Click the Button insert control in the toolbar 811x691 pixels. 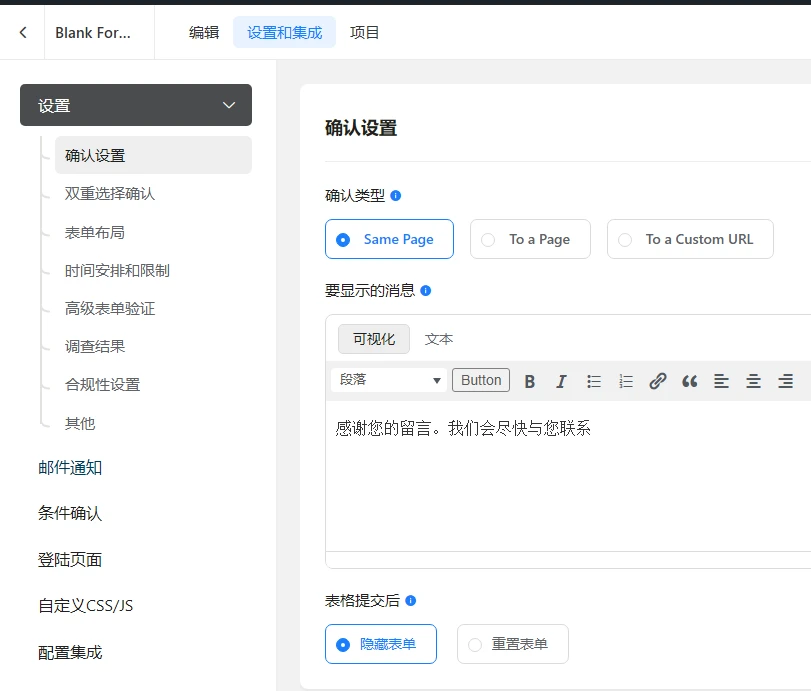[x=480, y=380]
